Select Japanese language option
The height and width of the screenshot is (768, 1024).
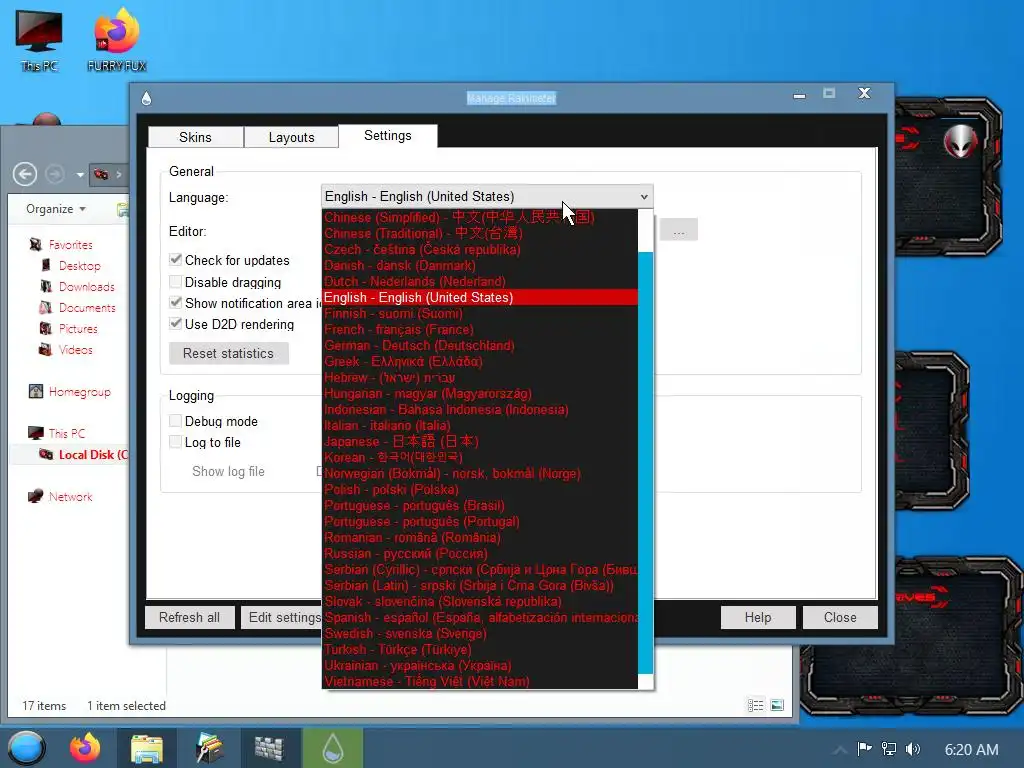(x=480, y=441)
